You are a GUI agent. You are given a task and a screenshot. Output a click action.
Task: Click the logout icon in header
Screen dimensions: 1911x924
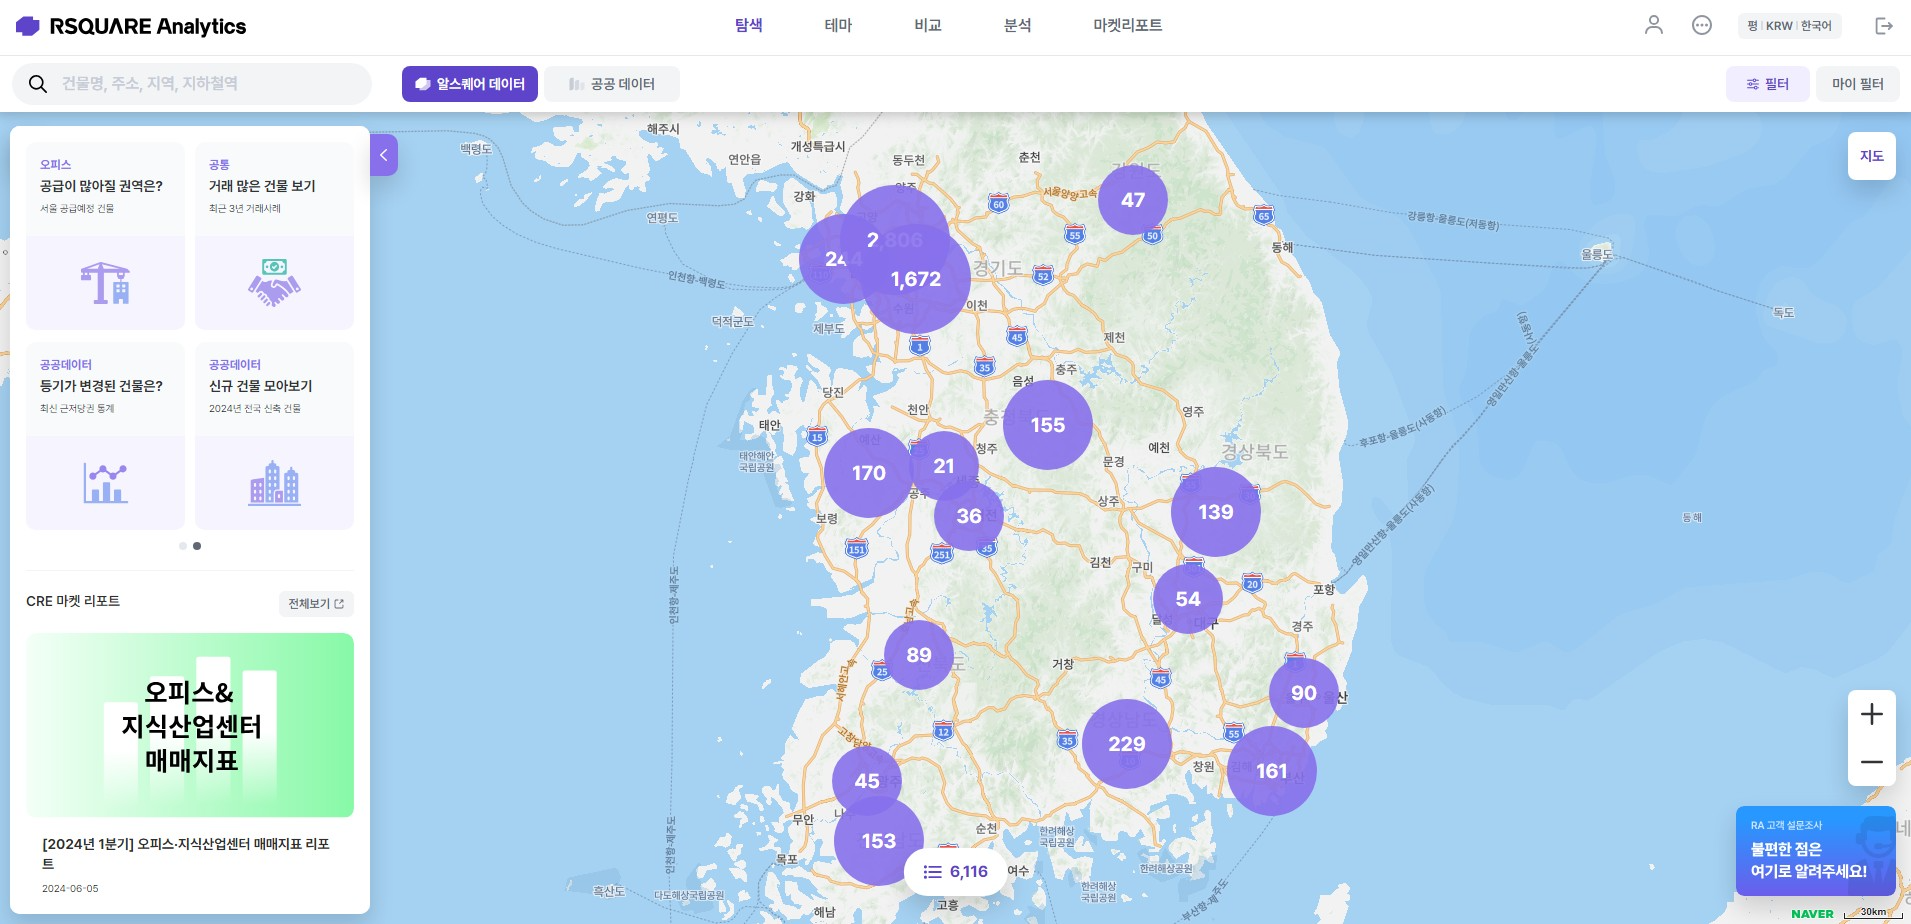1883,26
